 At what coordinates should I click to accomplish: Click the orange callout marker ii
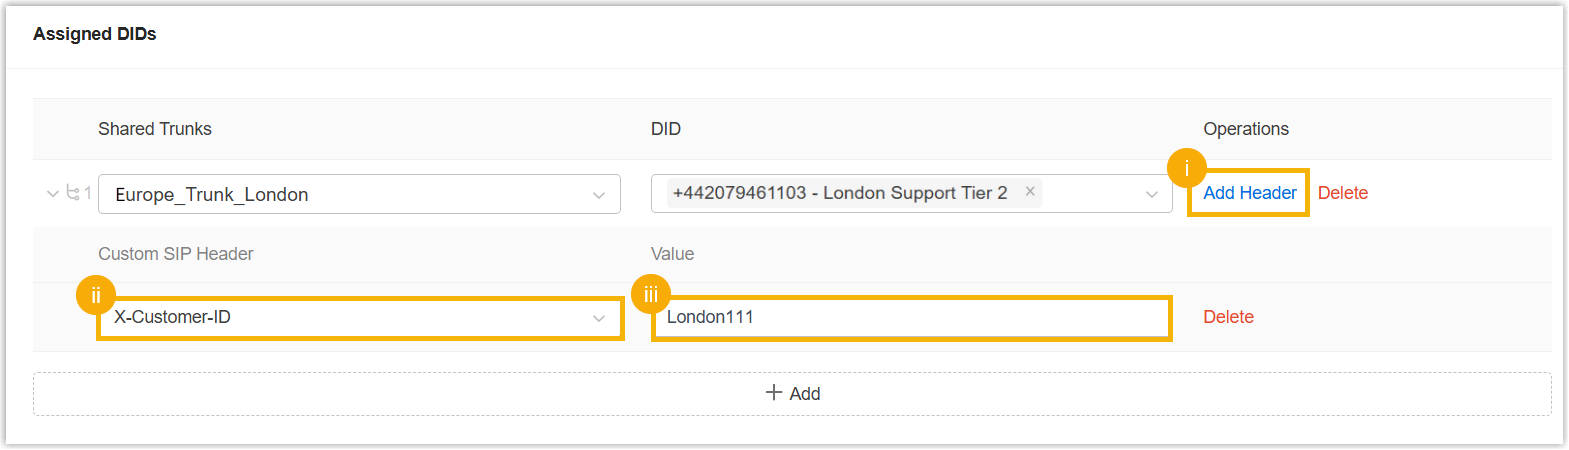click(96, 295)
